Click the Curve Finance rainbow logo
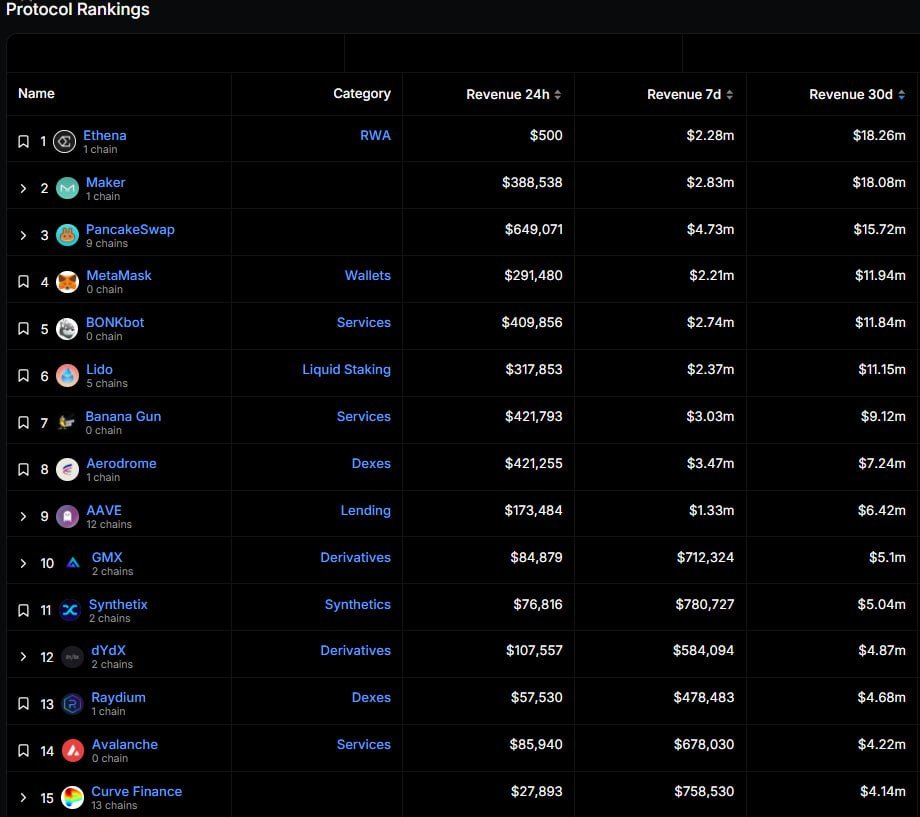 [73, 798]
